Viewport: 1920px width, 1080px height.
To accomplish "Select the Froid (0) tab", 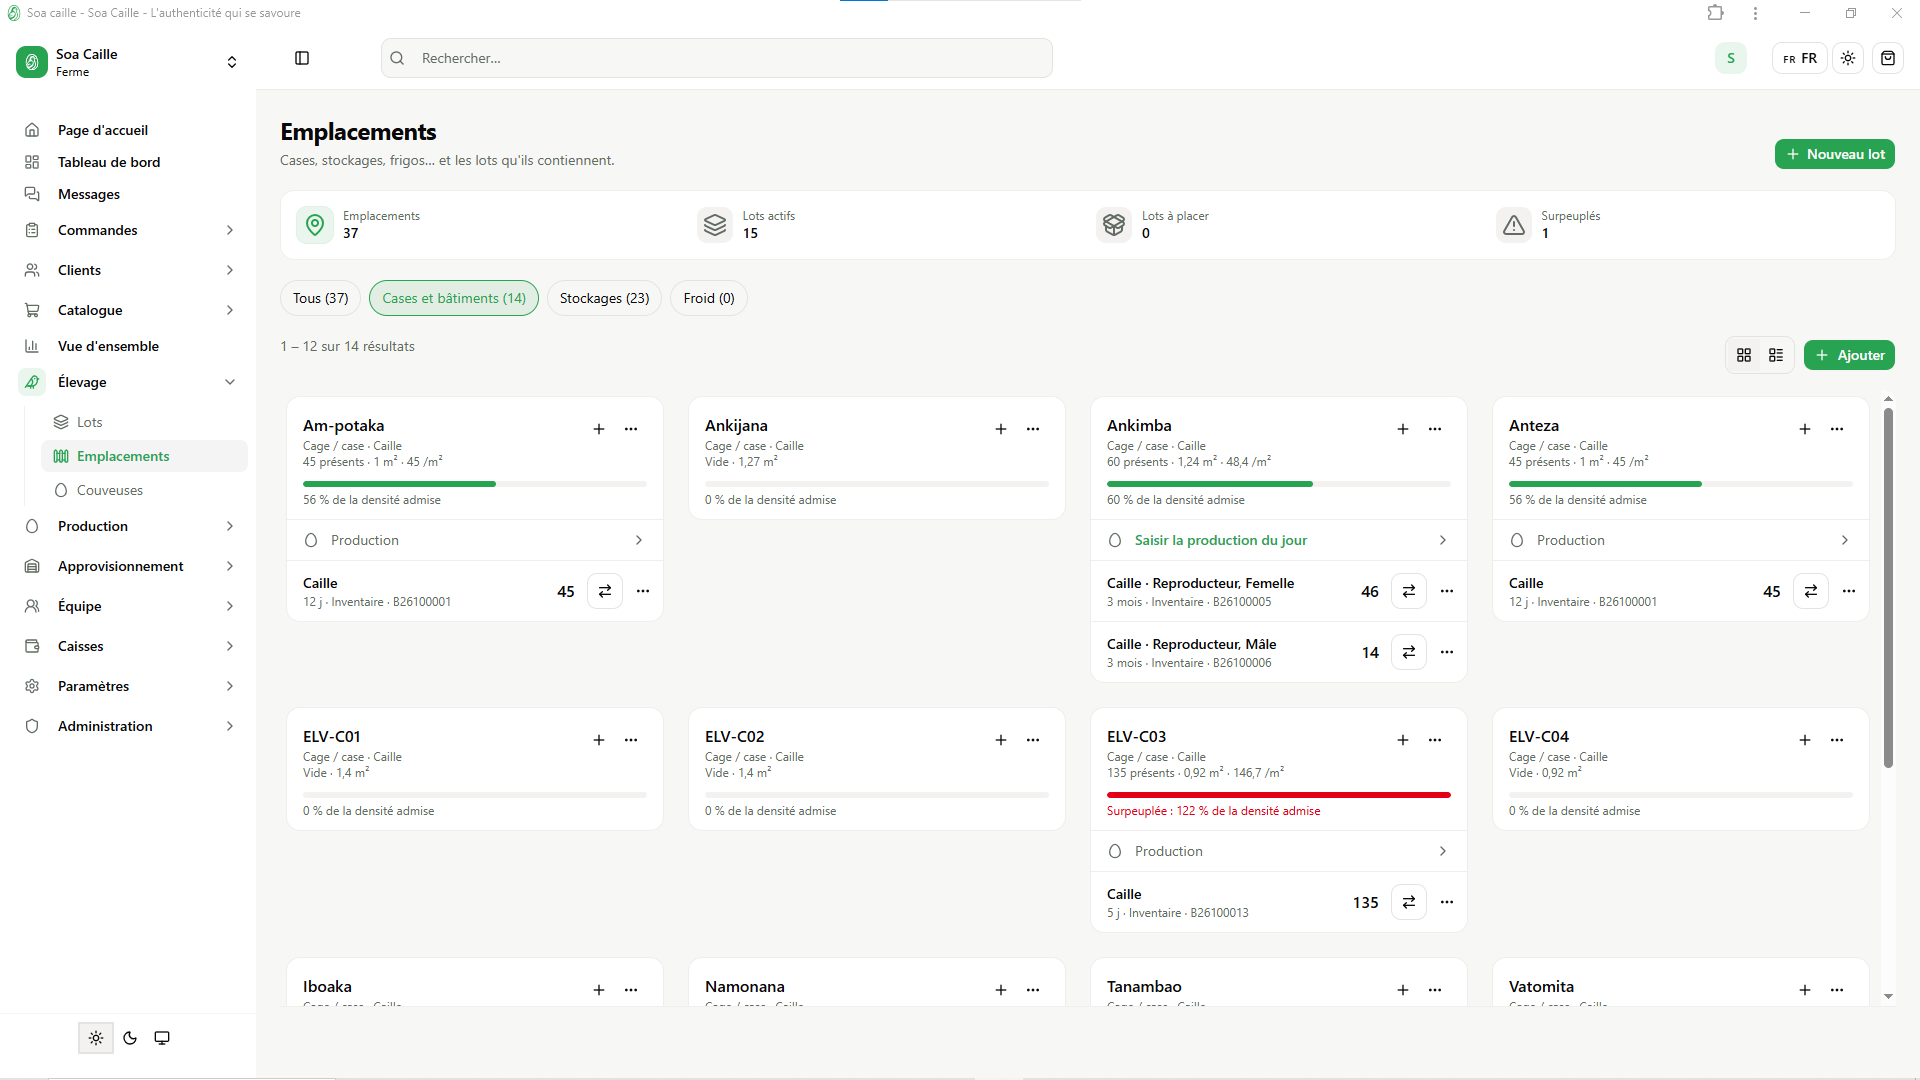I will [x=709, y=298].
